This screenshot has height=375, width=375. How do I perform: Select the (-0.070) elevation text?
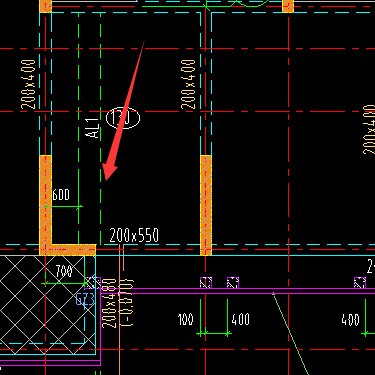127,303
